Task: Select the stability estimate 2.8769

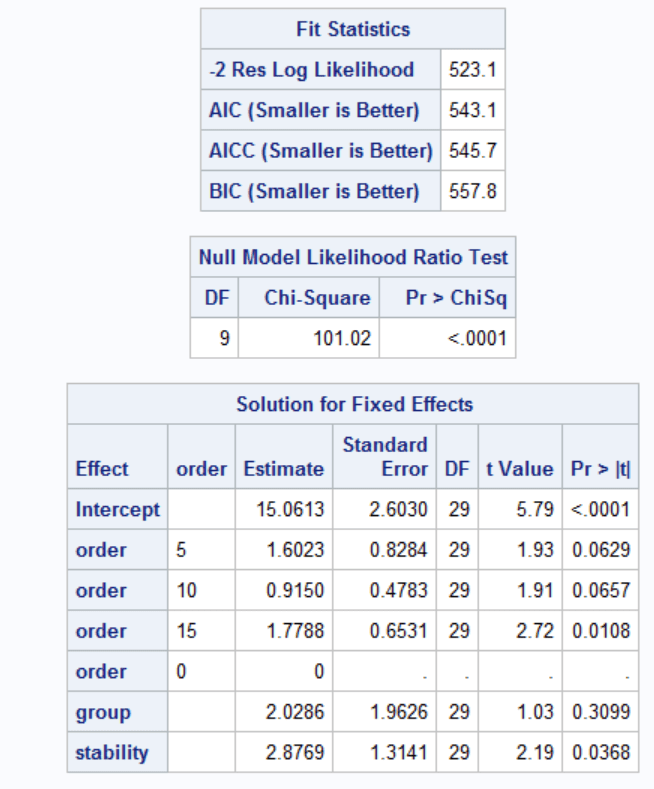Action: (x=295, y=753)
